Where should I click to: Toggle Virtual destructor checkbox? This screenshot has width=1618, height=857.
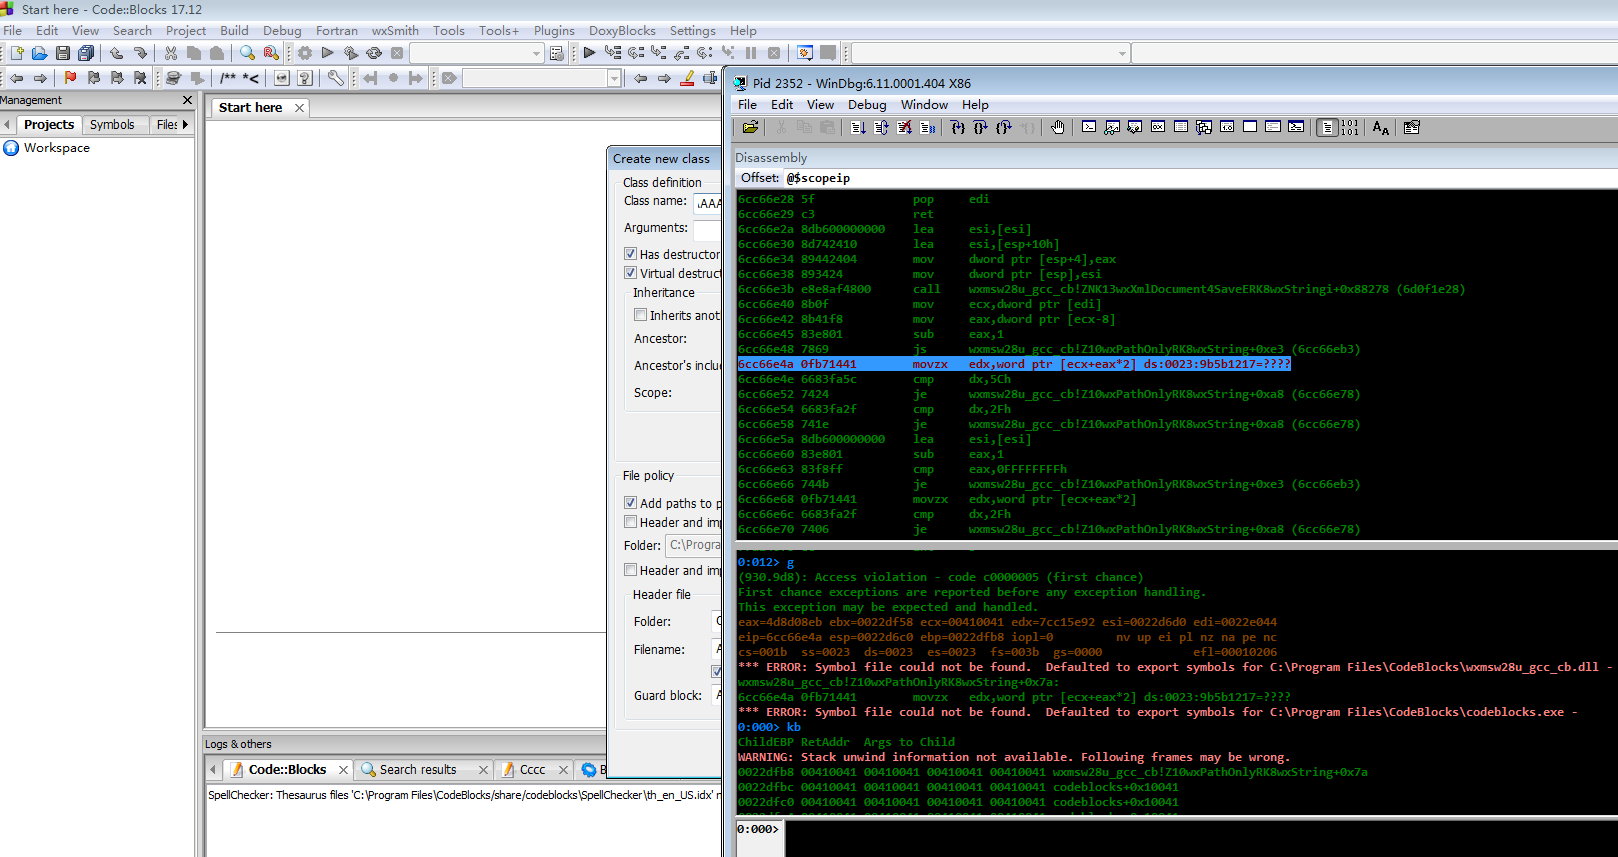point(631,273)
